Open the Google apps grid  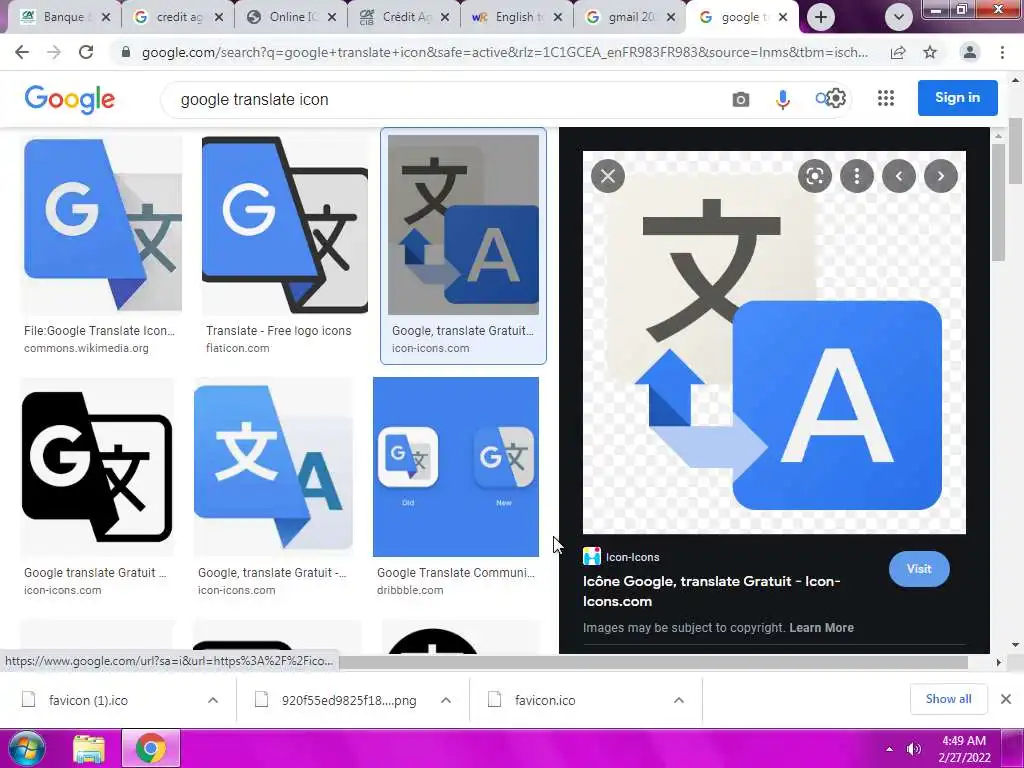(x=886, y=98)
